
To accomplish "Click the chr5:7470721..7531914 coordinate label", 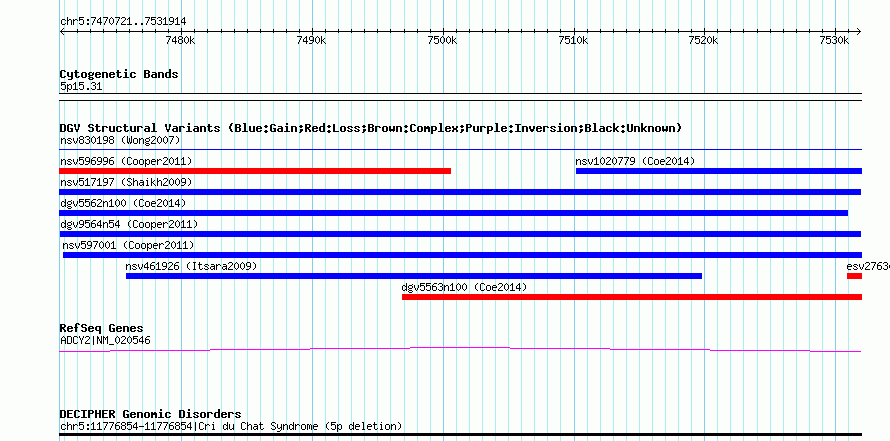I will pos(123,22).
